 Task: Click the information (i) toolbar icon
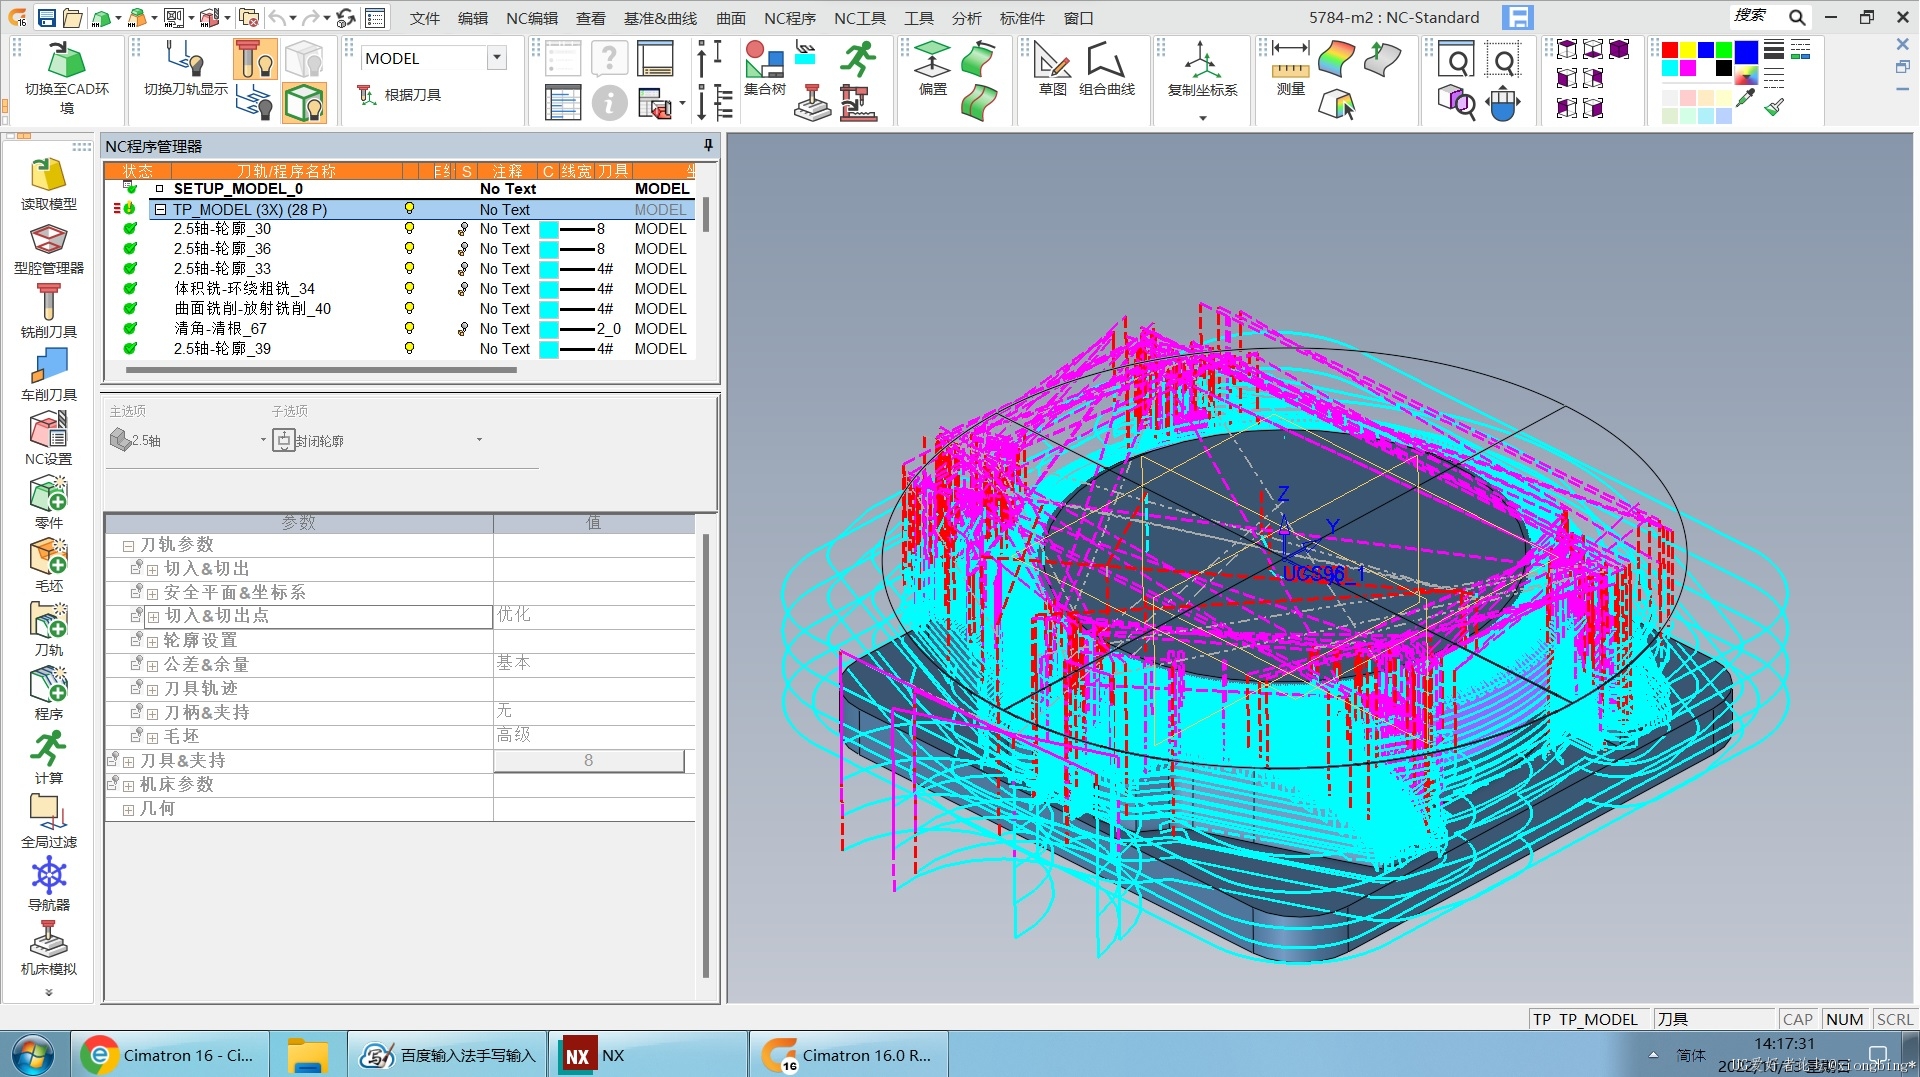[609, 103]
